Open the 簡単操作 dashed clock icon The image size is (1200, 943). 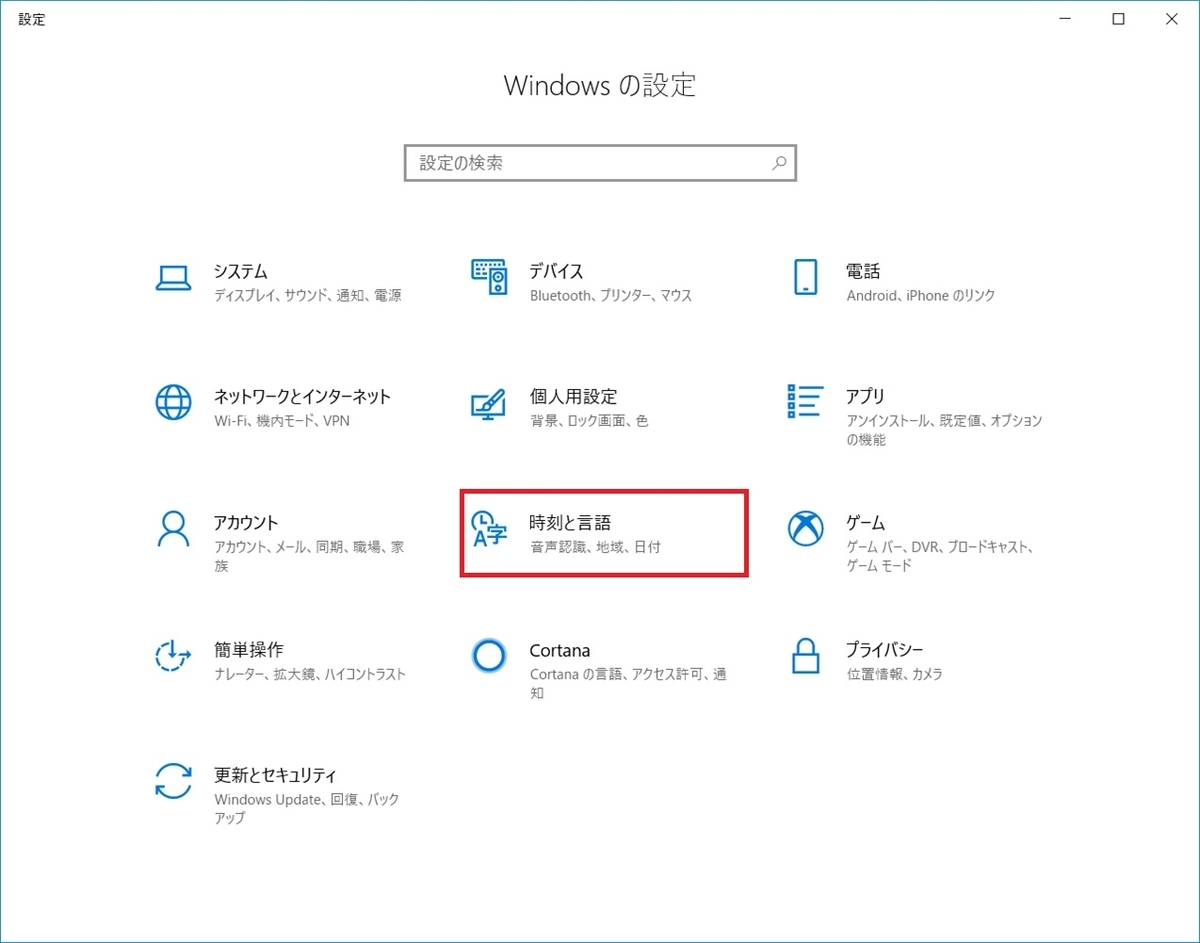tap(173, 655)
